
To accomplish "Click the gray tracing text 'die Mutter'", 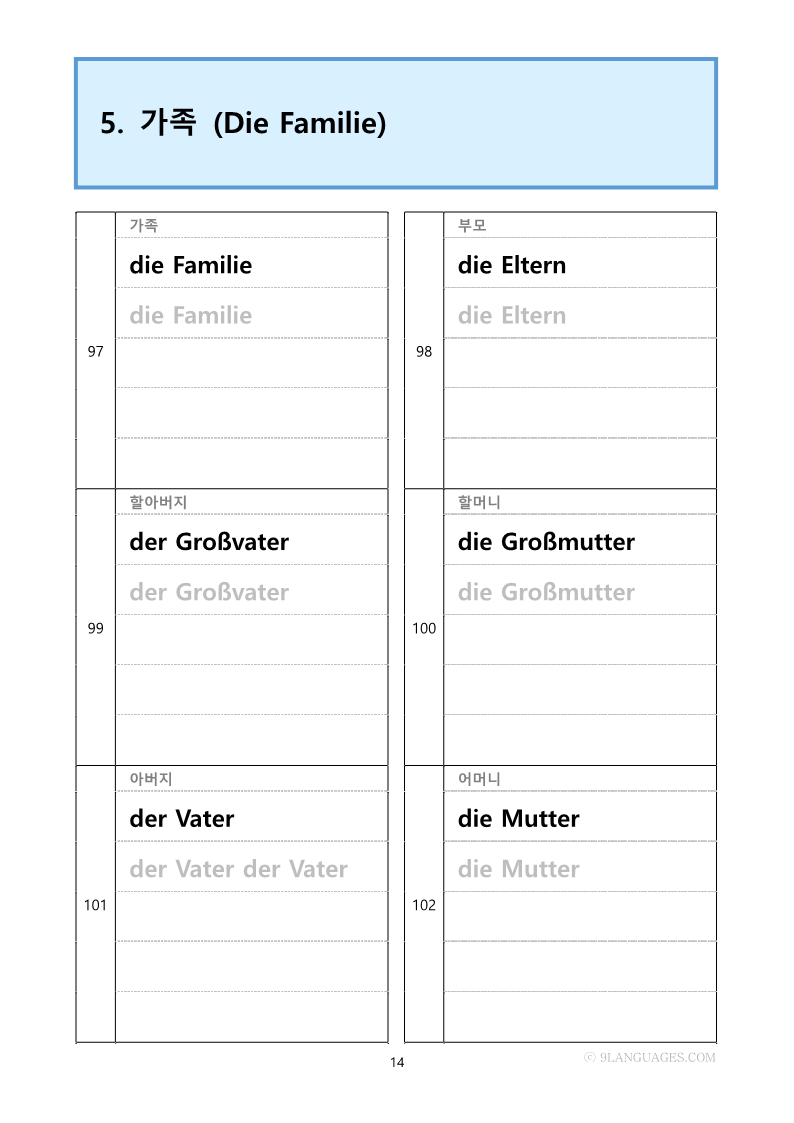I will [x=518, y=869].
